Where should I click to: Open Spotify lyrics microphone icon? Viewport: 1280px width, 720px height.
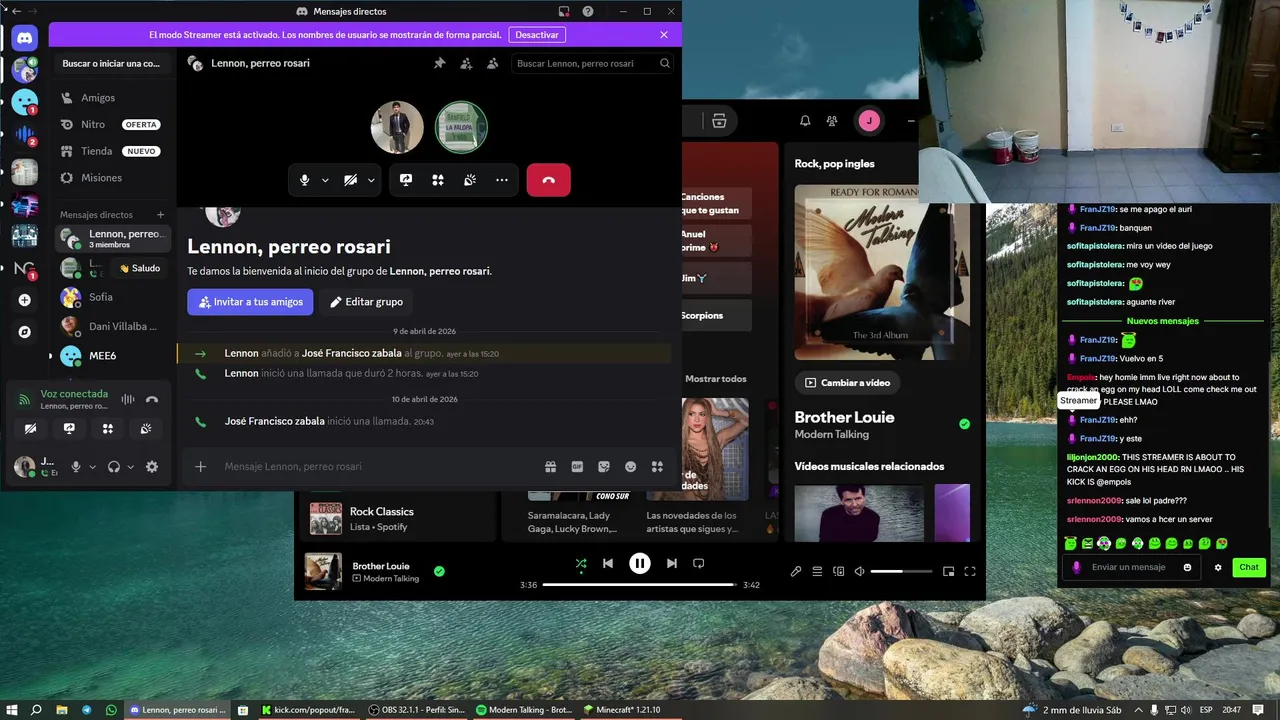pyautogui.click(x=796, y=571)
